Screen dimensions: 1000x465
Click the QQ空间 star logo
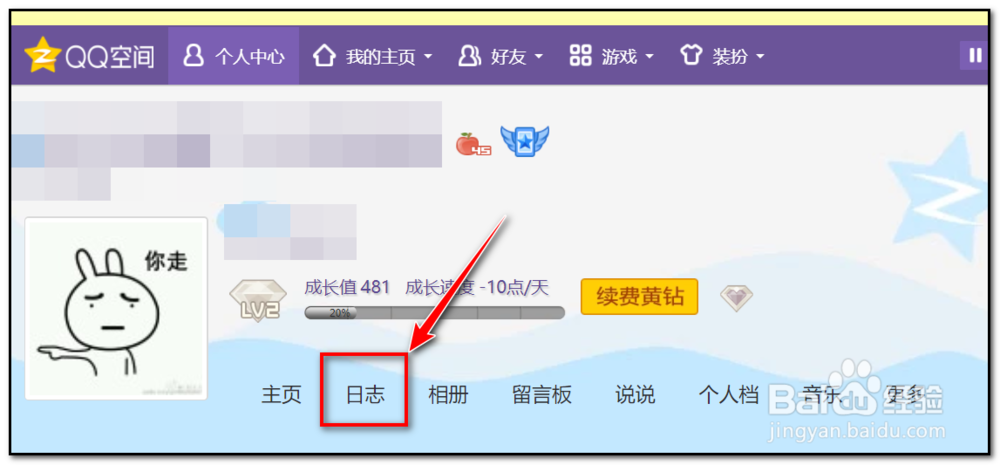pyautogui.click(x=43, y=57)
